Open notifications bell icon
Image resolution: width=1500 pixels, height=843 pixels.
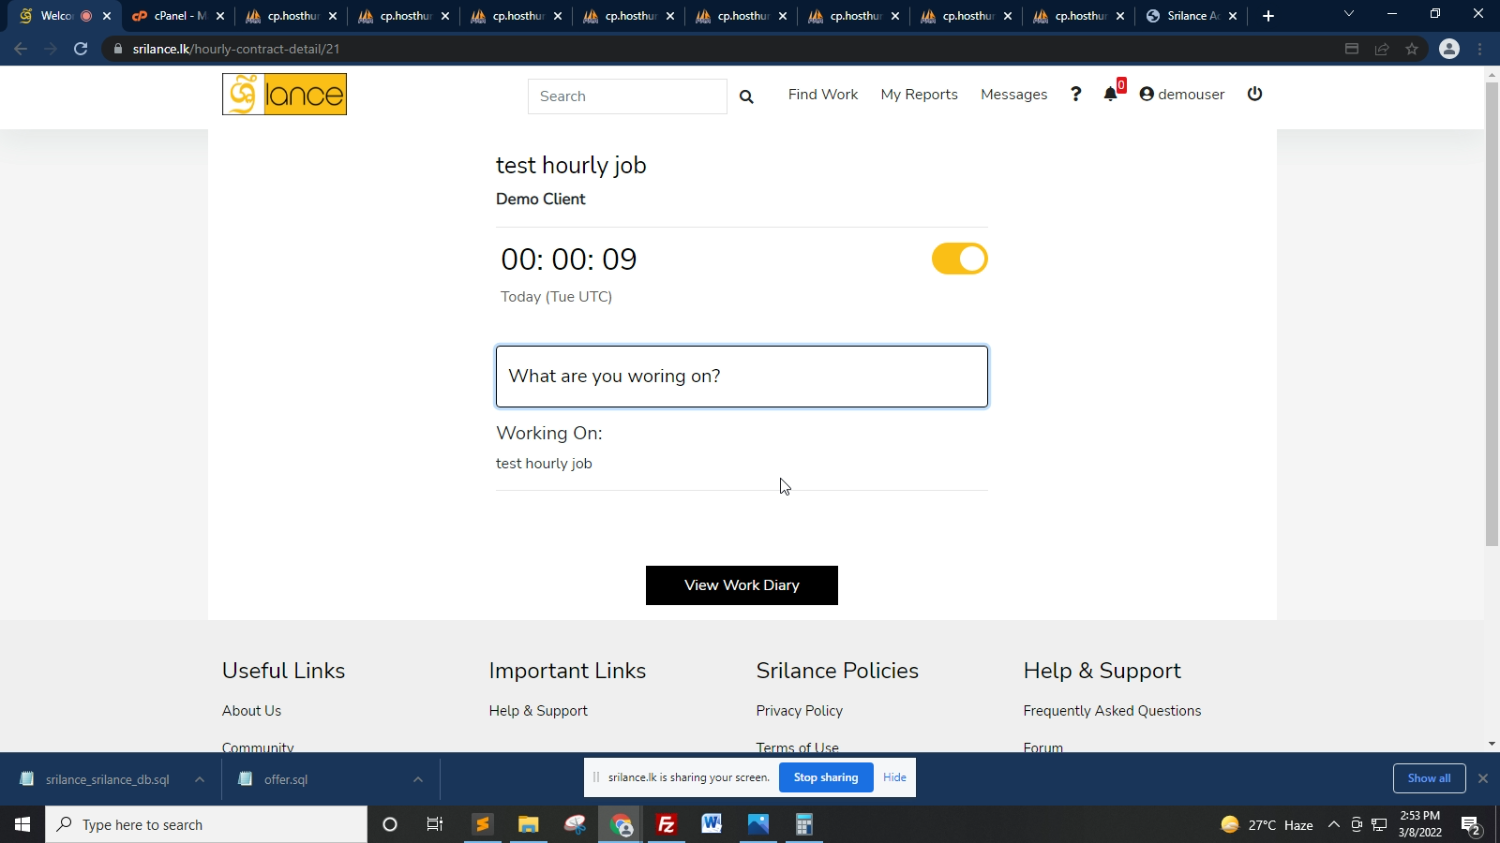coord(1111,94)
